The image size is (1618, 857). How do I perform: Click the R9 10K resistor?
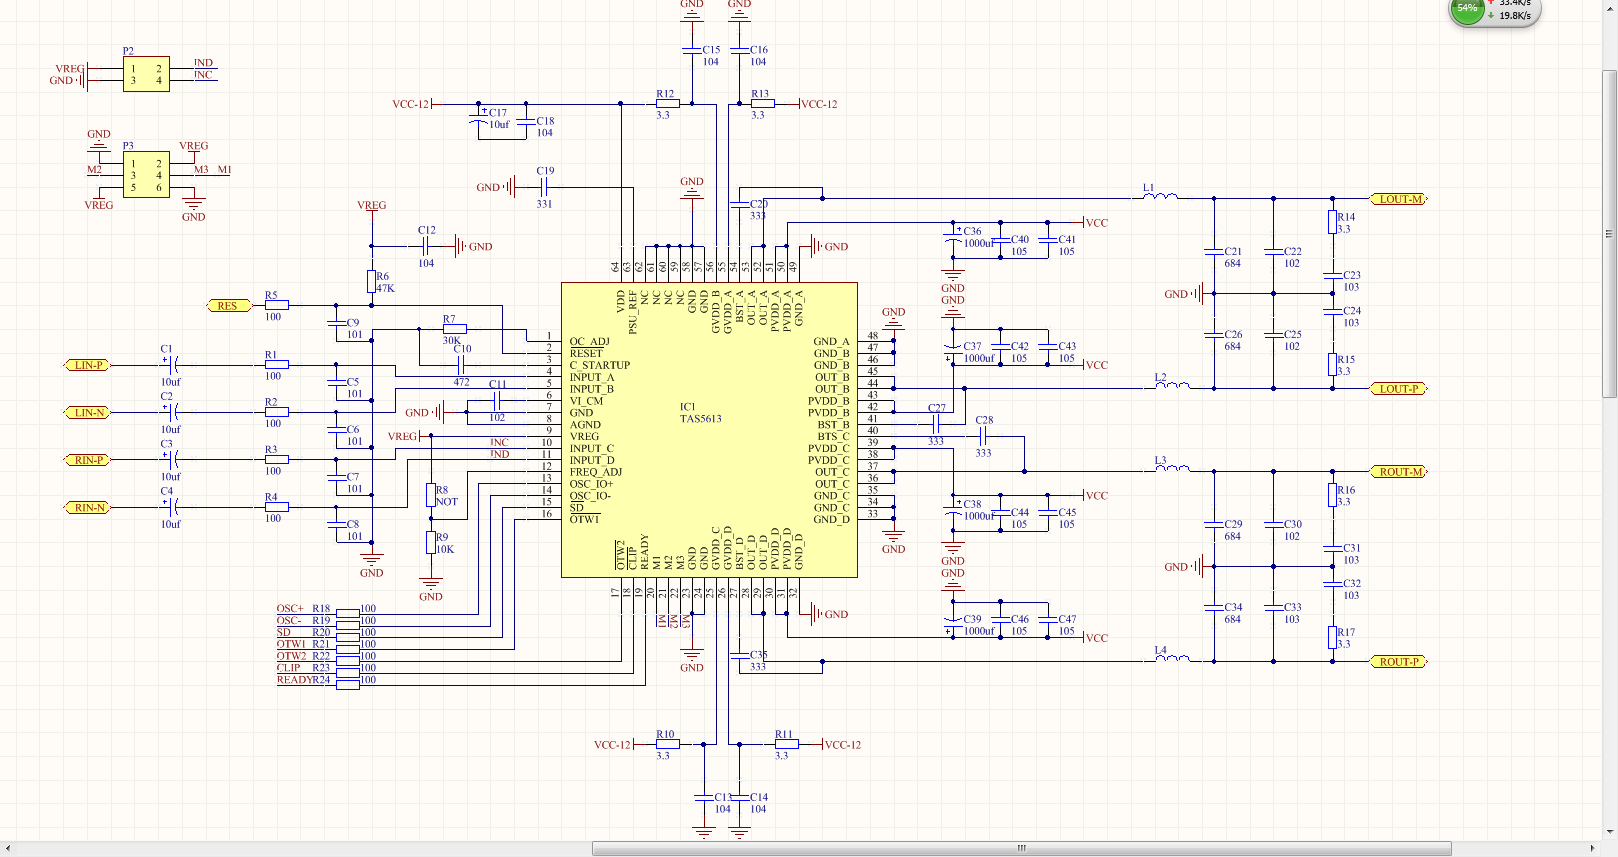tap(431, 542)
